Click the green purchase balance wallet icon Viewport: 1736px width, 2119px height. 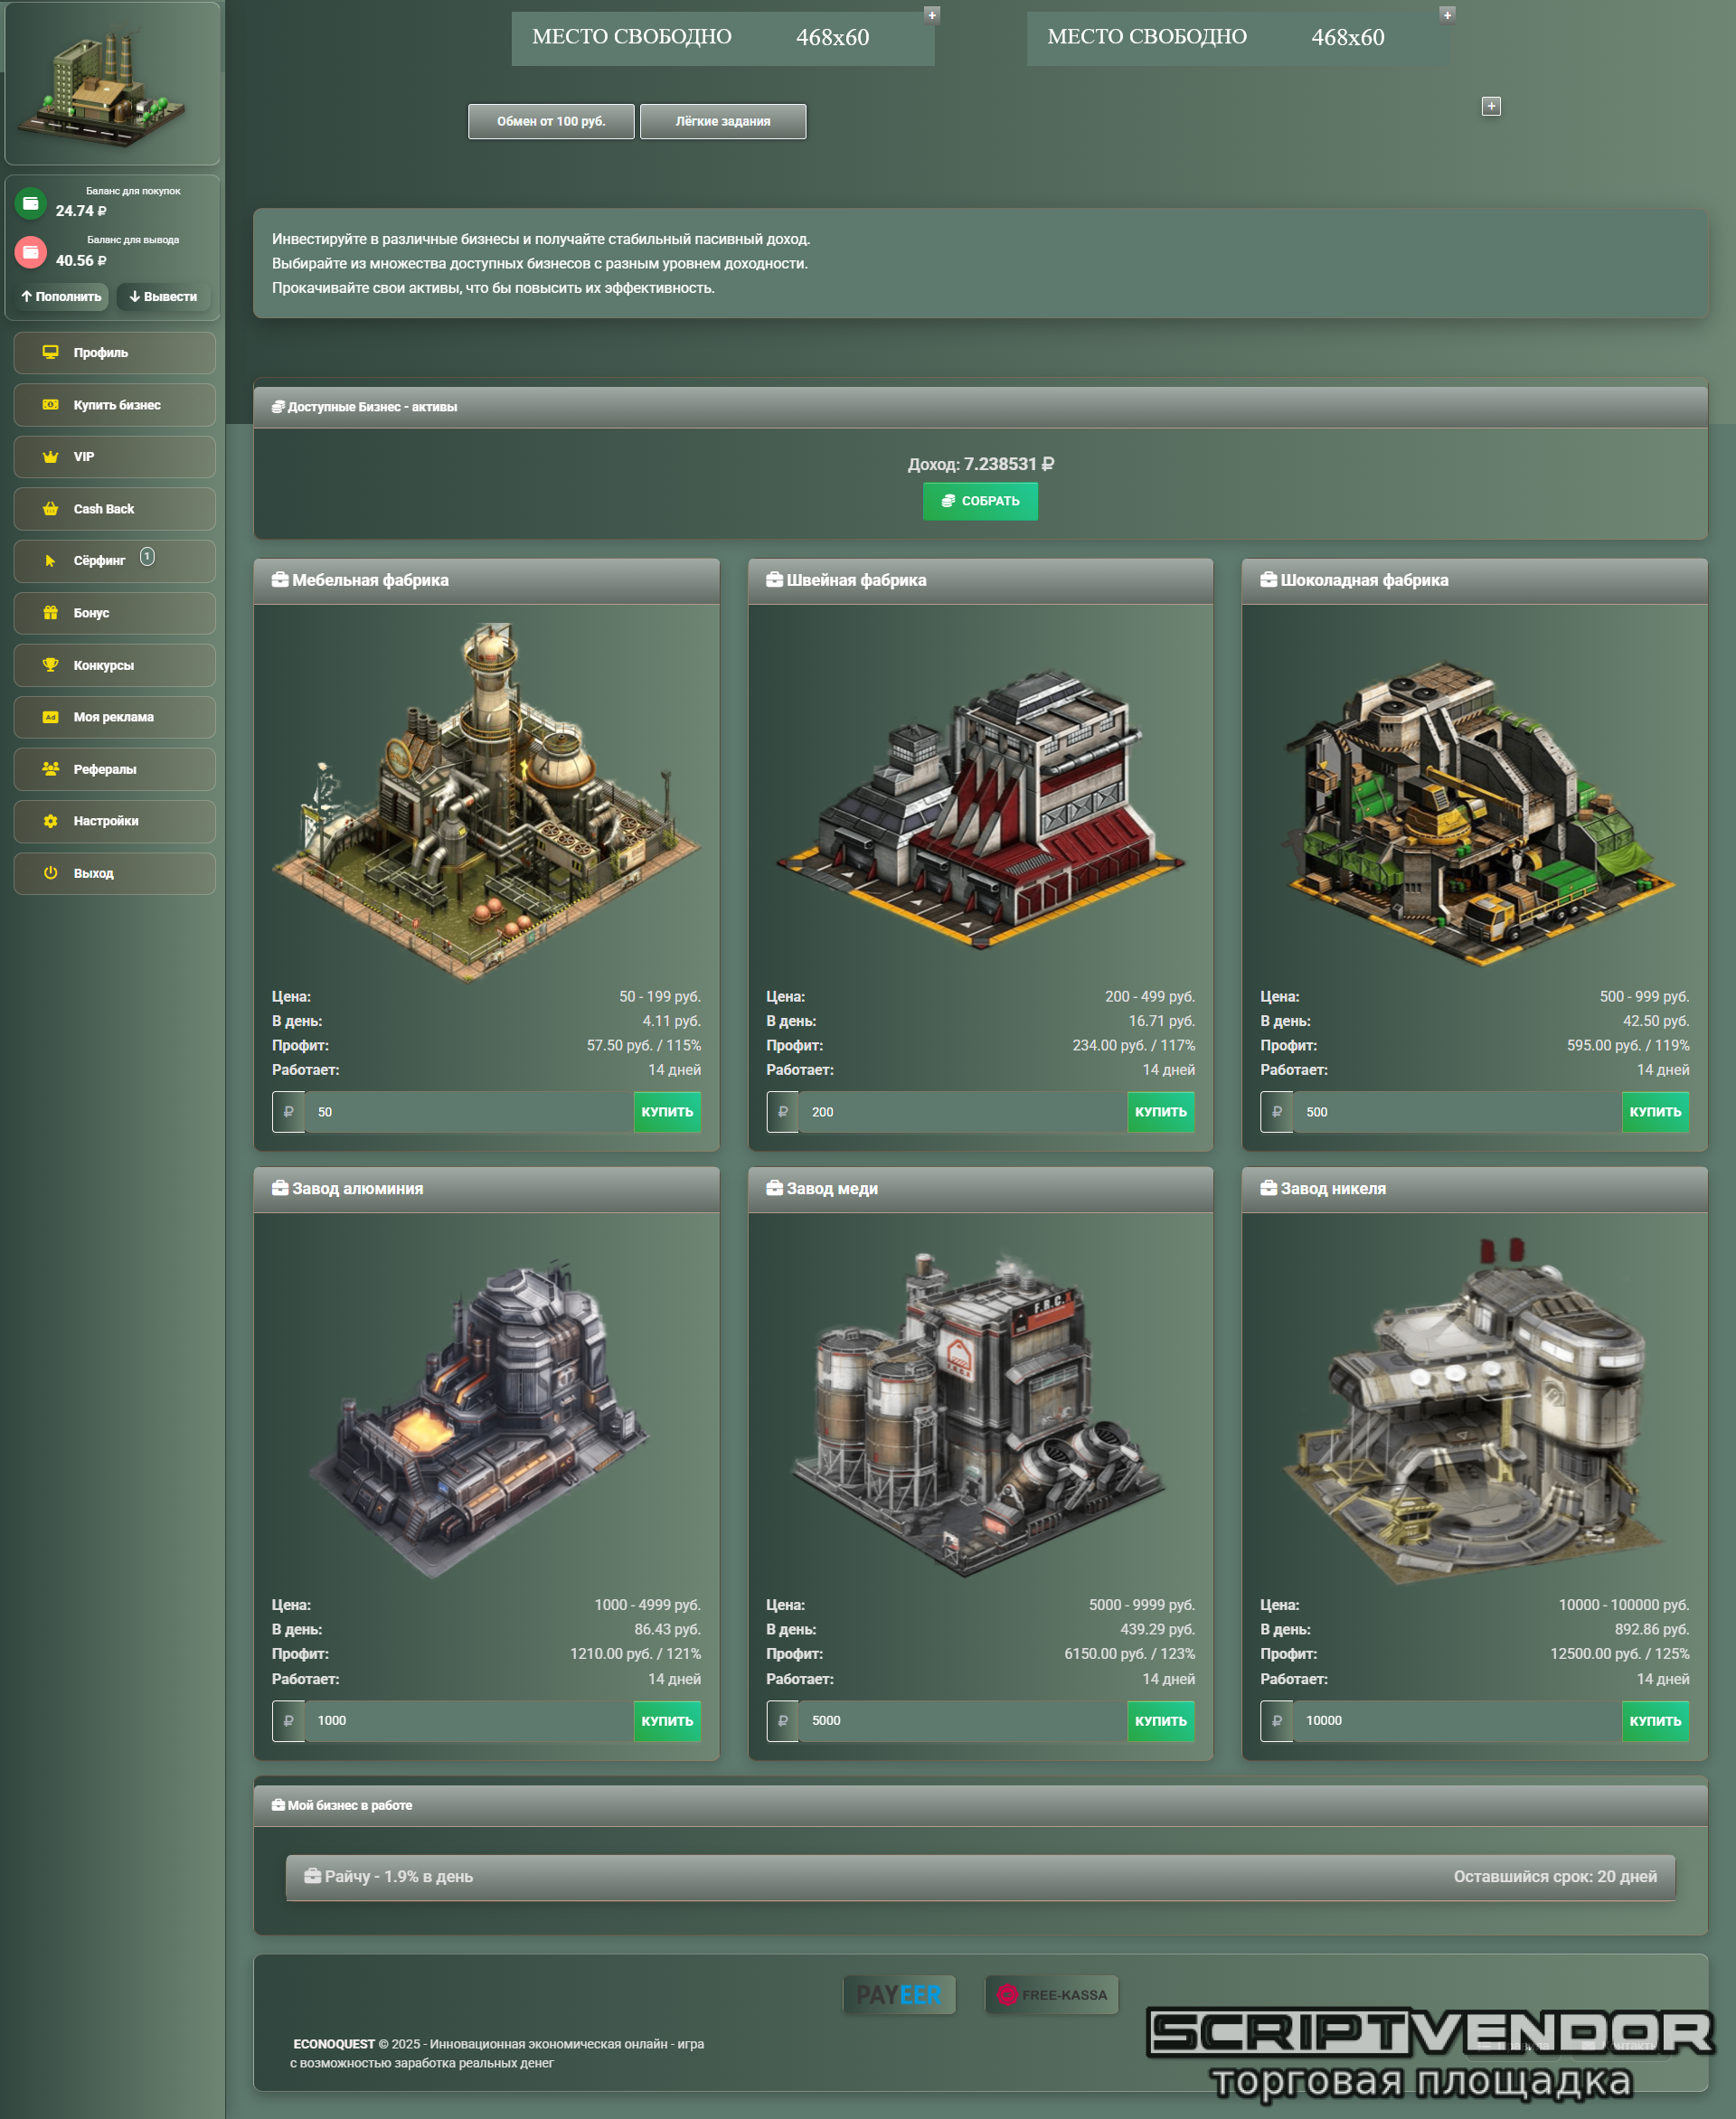(x=31, y=203)
